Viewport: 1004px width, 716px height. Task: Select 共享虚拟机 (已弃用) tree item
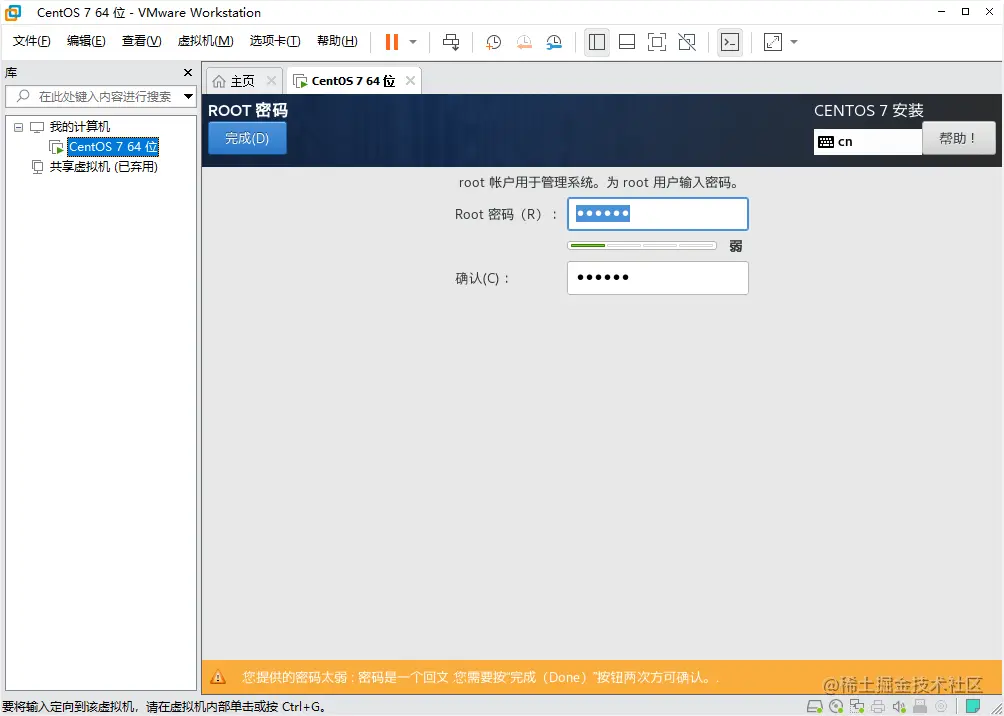103,167
